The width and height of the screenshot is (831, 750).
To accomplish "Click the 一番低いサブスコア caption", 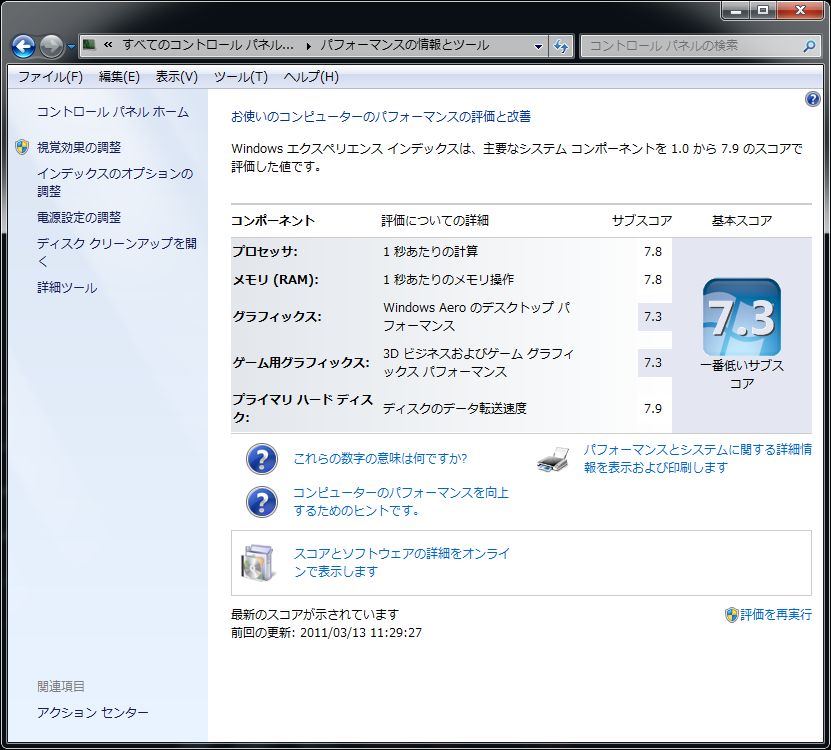I will (741, 374).
